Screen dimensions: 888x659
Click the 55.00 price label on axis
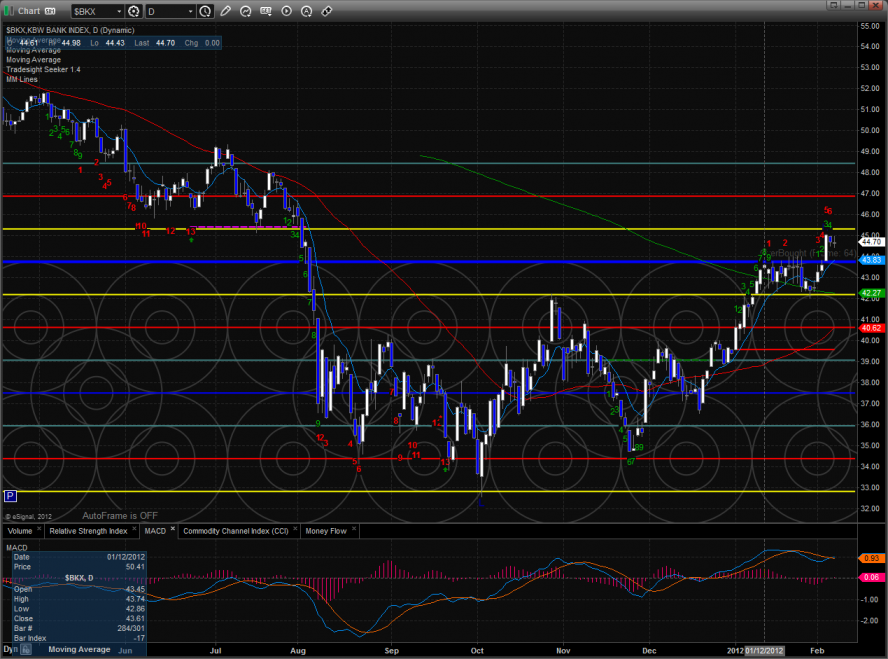(x=870, y=26)
